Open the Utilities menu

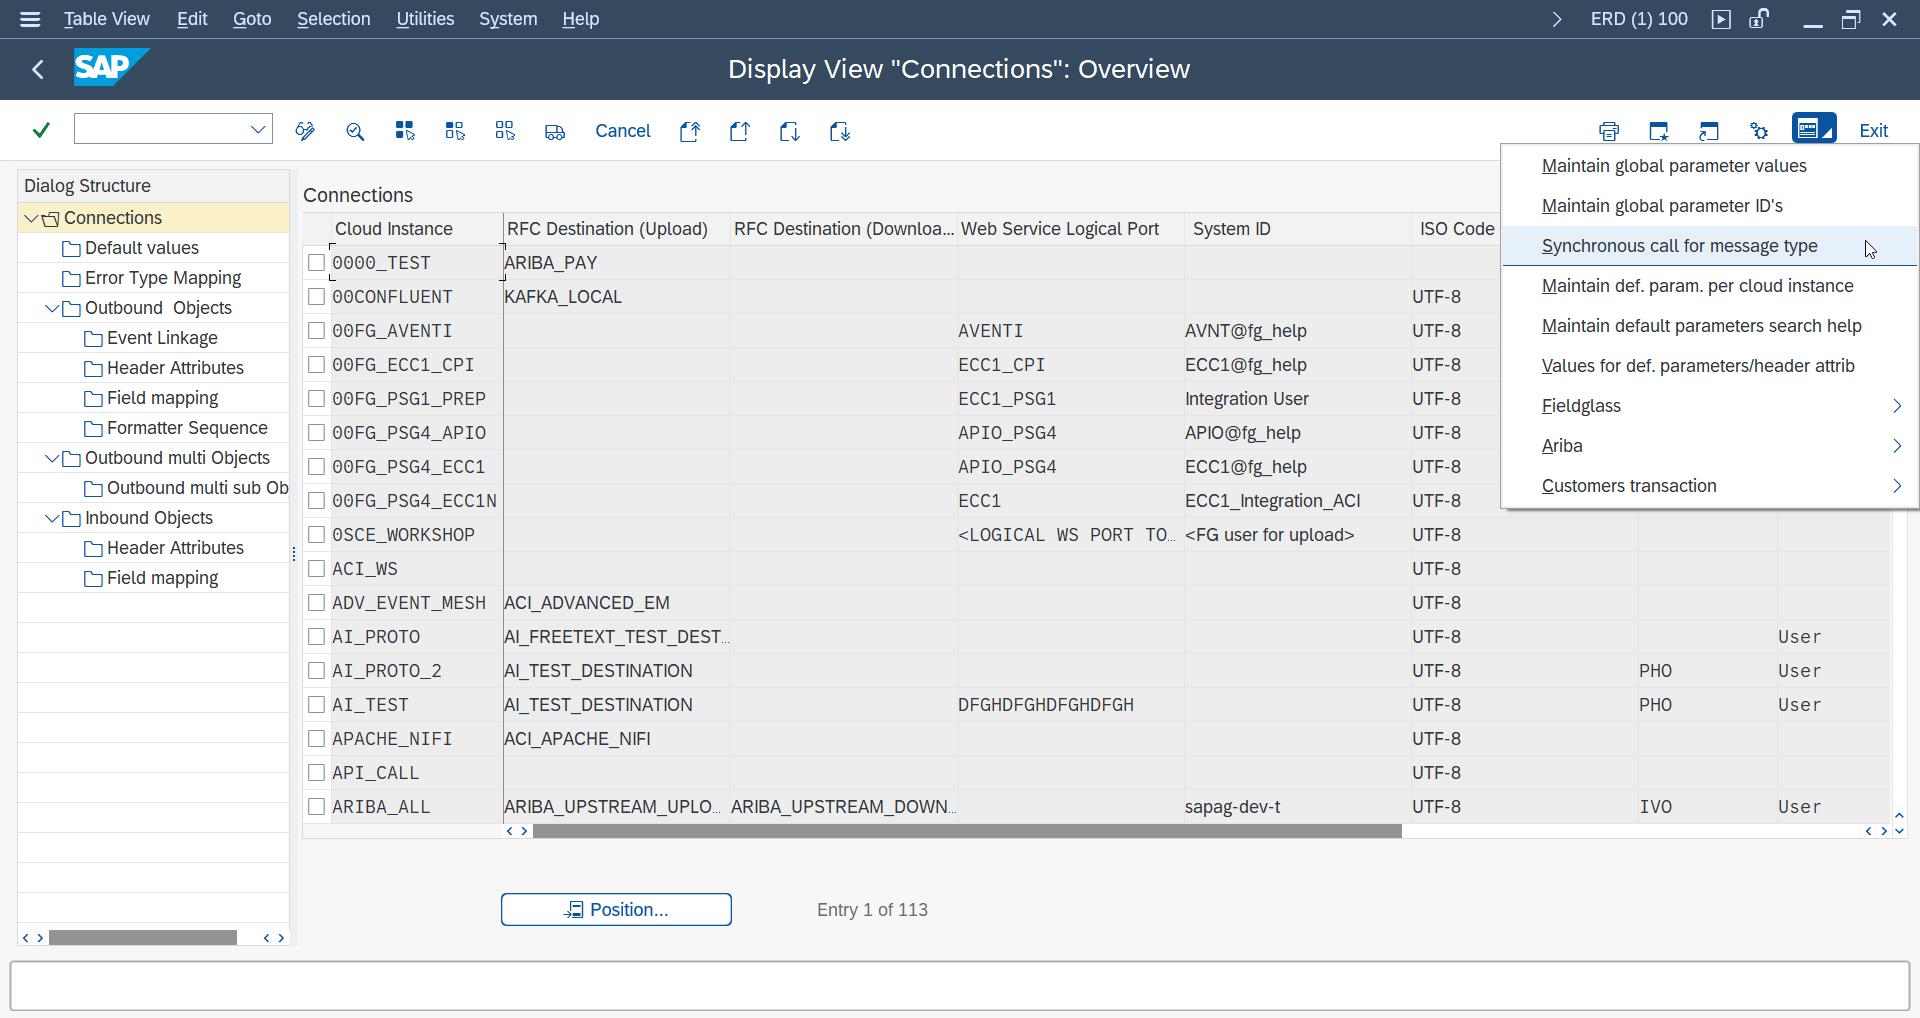point(425,19)
